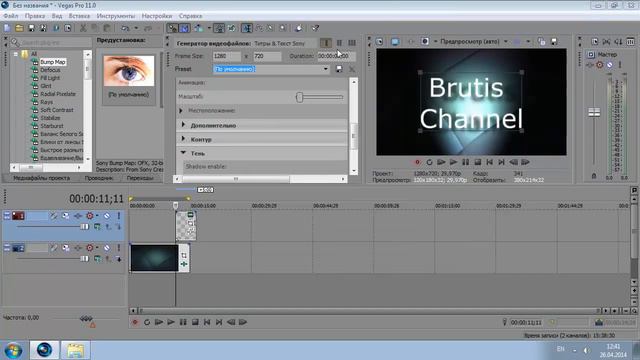Select the Normal Edit tool icon
The width and height of the screenshot is (640, 360).
(247, 28)
